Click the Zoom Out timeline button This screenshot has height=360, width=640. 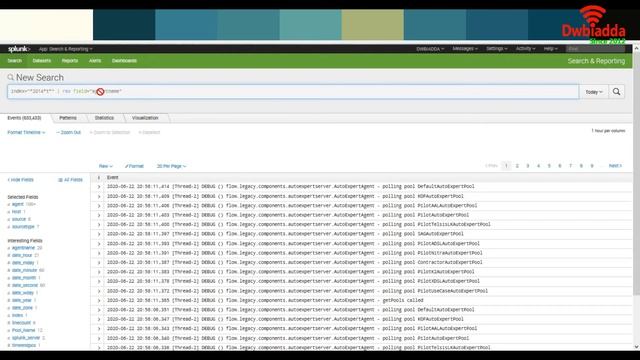[x=69, y=133]
